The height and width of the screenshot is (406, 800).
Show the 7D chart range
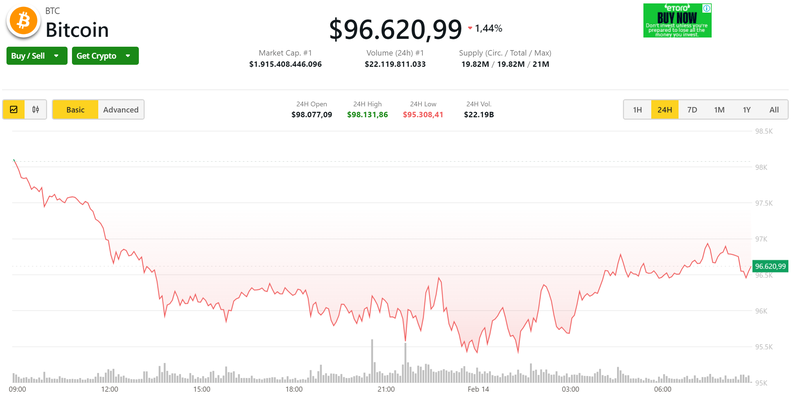pos(692,109)
